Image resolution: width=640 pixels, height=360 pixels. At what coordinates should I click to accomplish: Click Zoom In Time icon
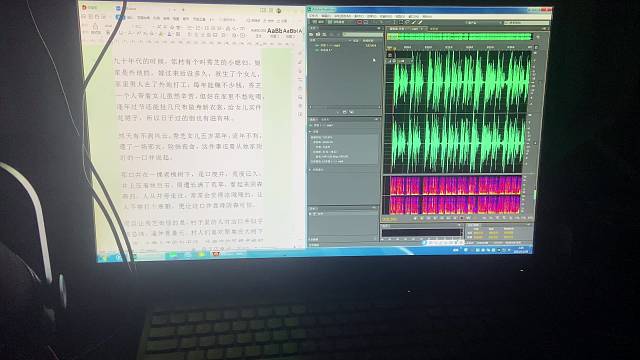tap(498, 218)
